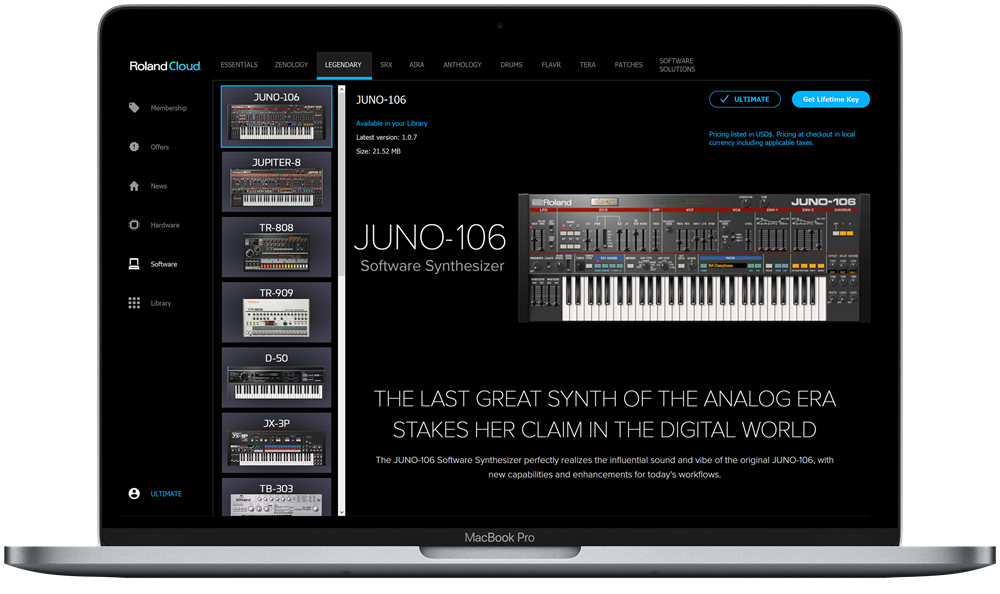The height and width of the screenshot is (594, 1000).
Task: Switch to the ANTHOLOGY tab
Action: coord(462,64)
